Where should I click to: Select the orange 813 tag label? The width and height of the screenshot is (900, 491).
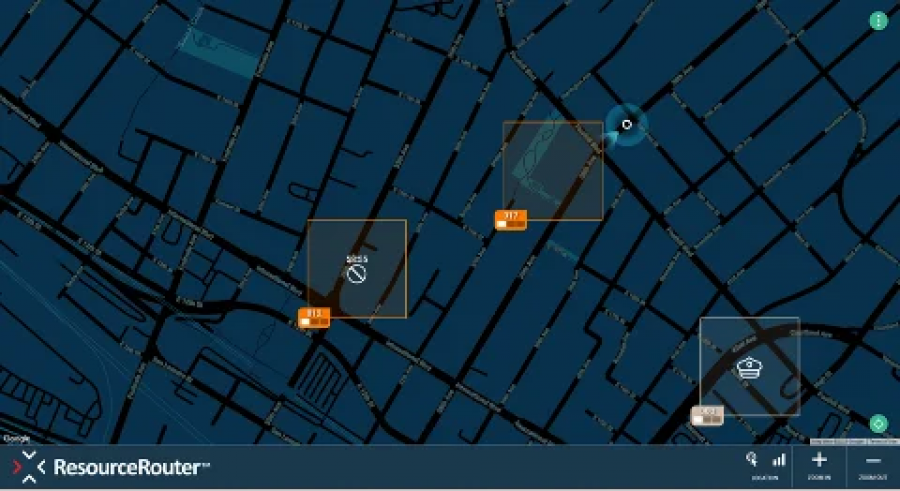click(x=314, y=317)
